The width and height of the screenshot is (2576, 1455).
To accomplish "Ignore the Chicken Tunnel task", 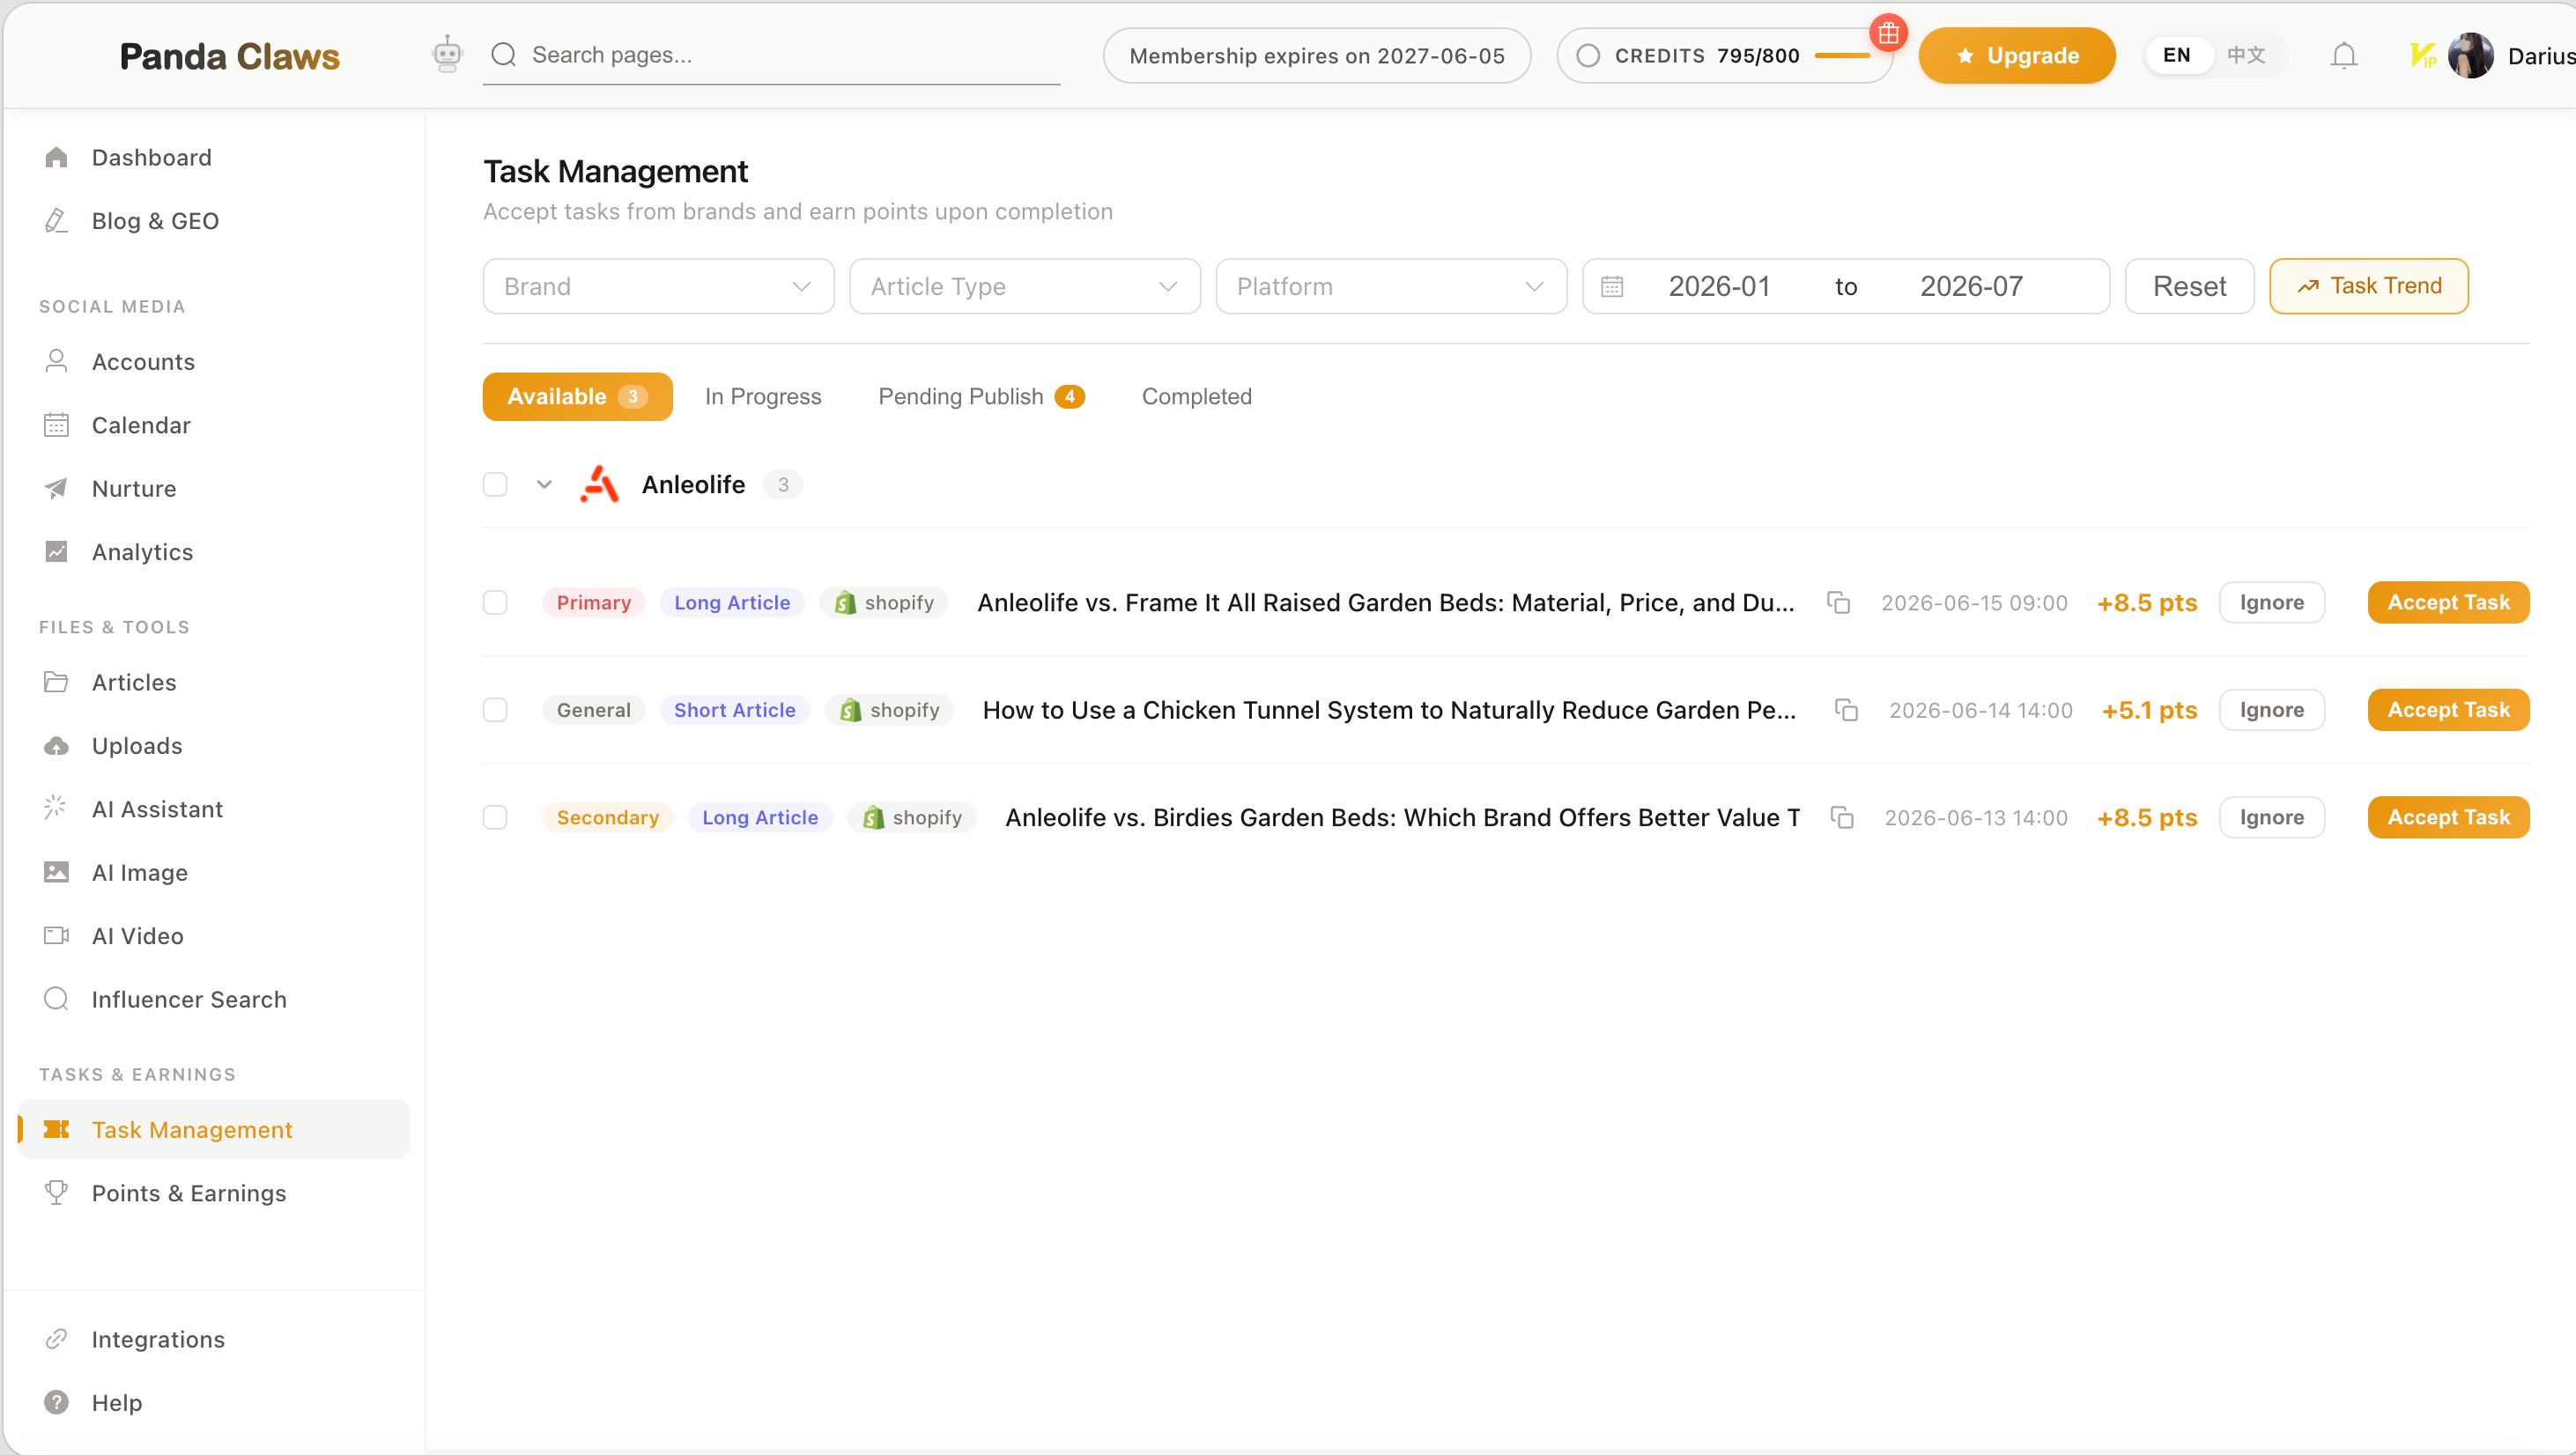I will [x=2271, y=710].
